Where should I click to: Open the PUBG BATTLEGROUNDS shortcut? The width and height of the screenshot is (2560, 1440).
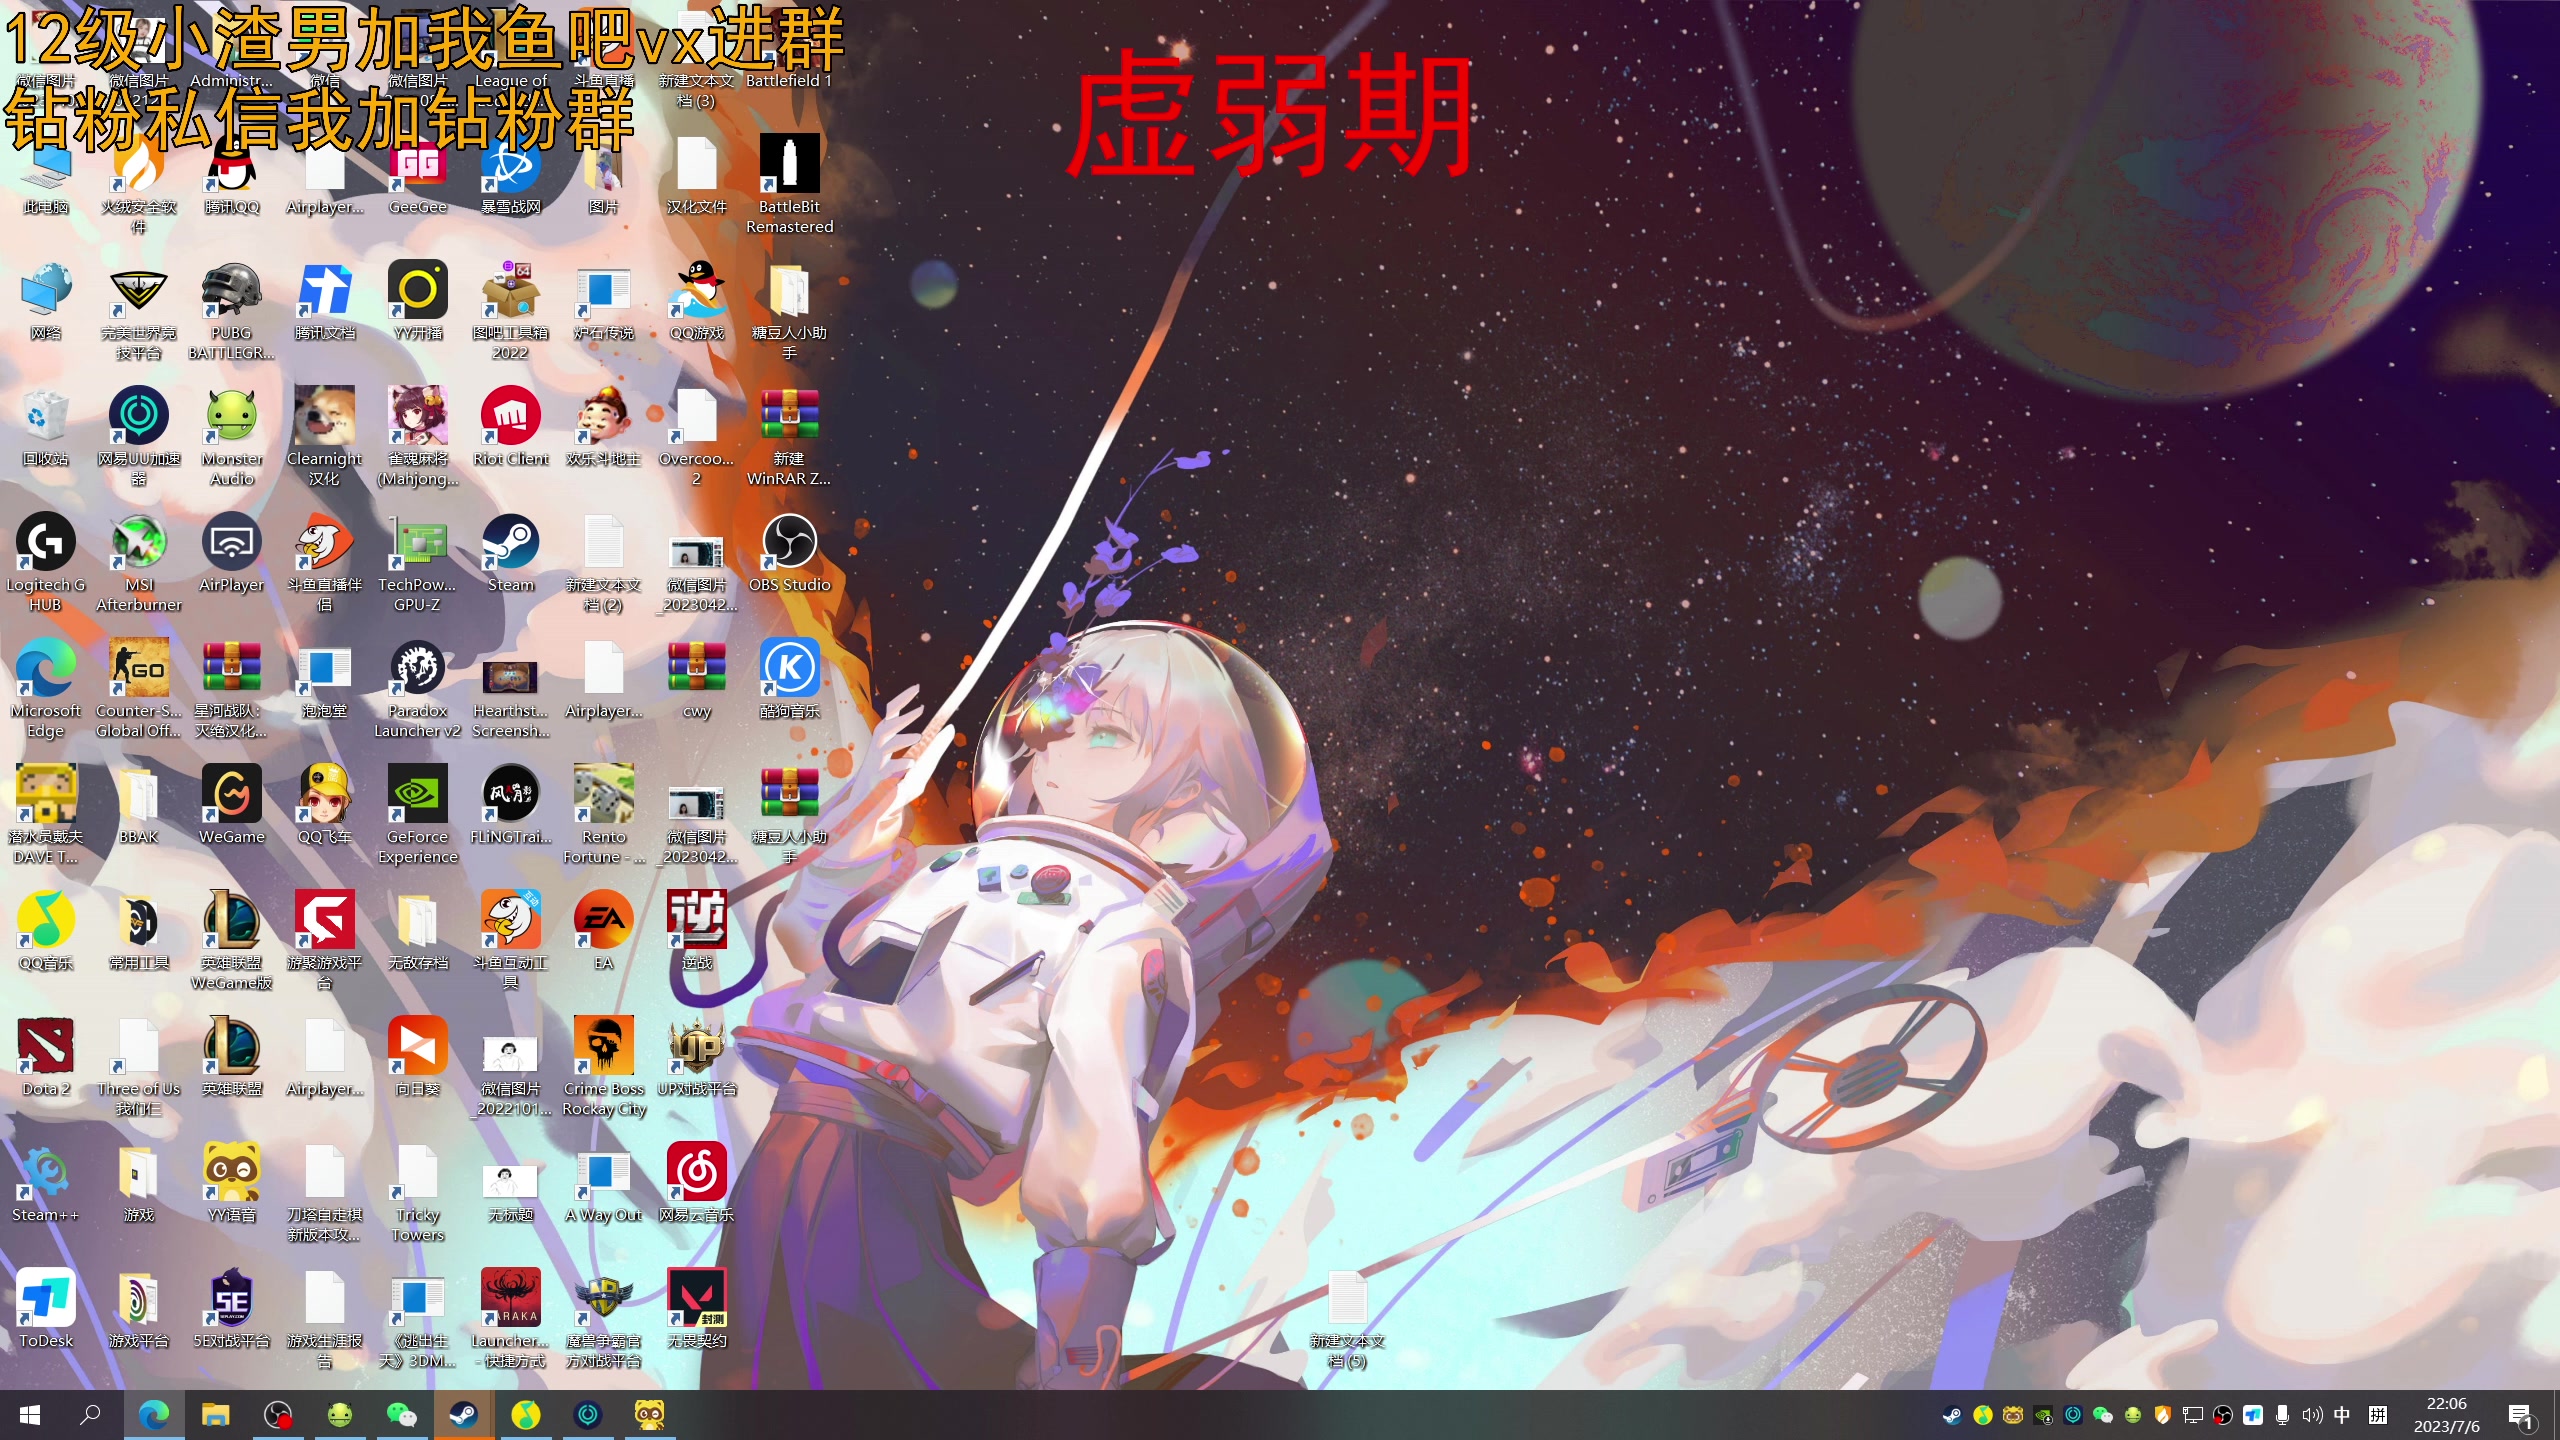tap(231, 311)
